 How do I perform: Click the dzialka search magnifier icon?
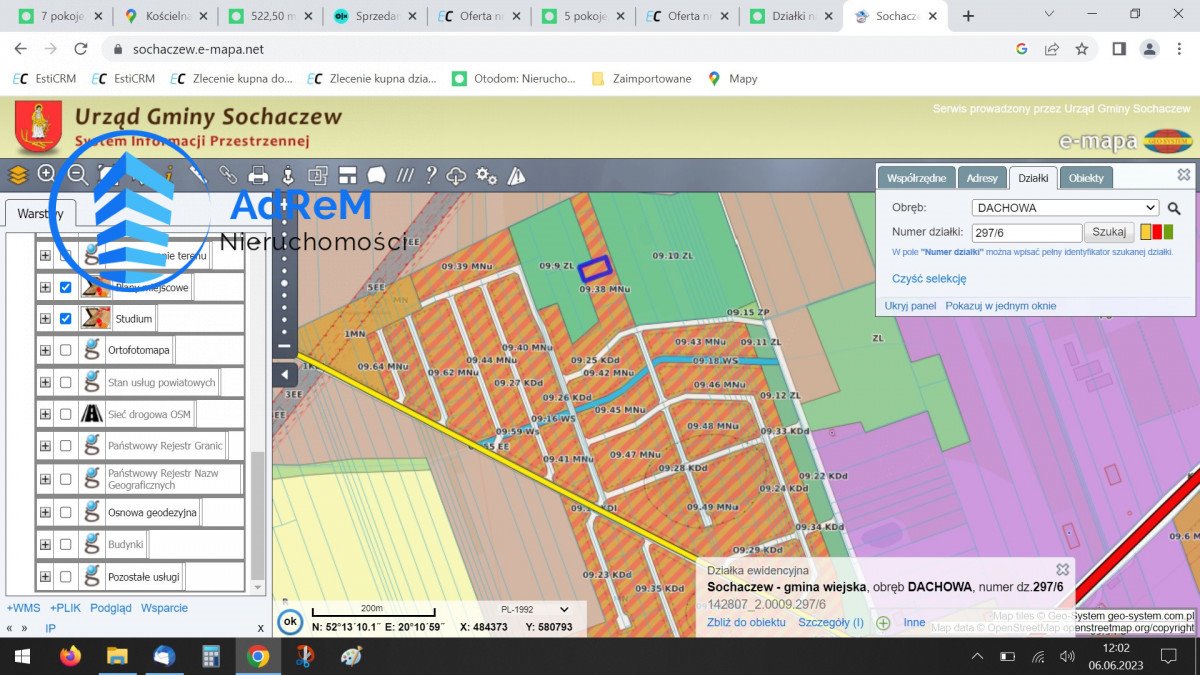(x=1173, y=209)
